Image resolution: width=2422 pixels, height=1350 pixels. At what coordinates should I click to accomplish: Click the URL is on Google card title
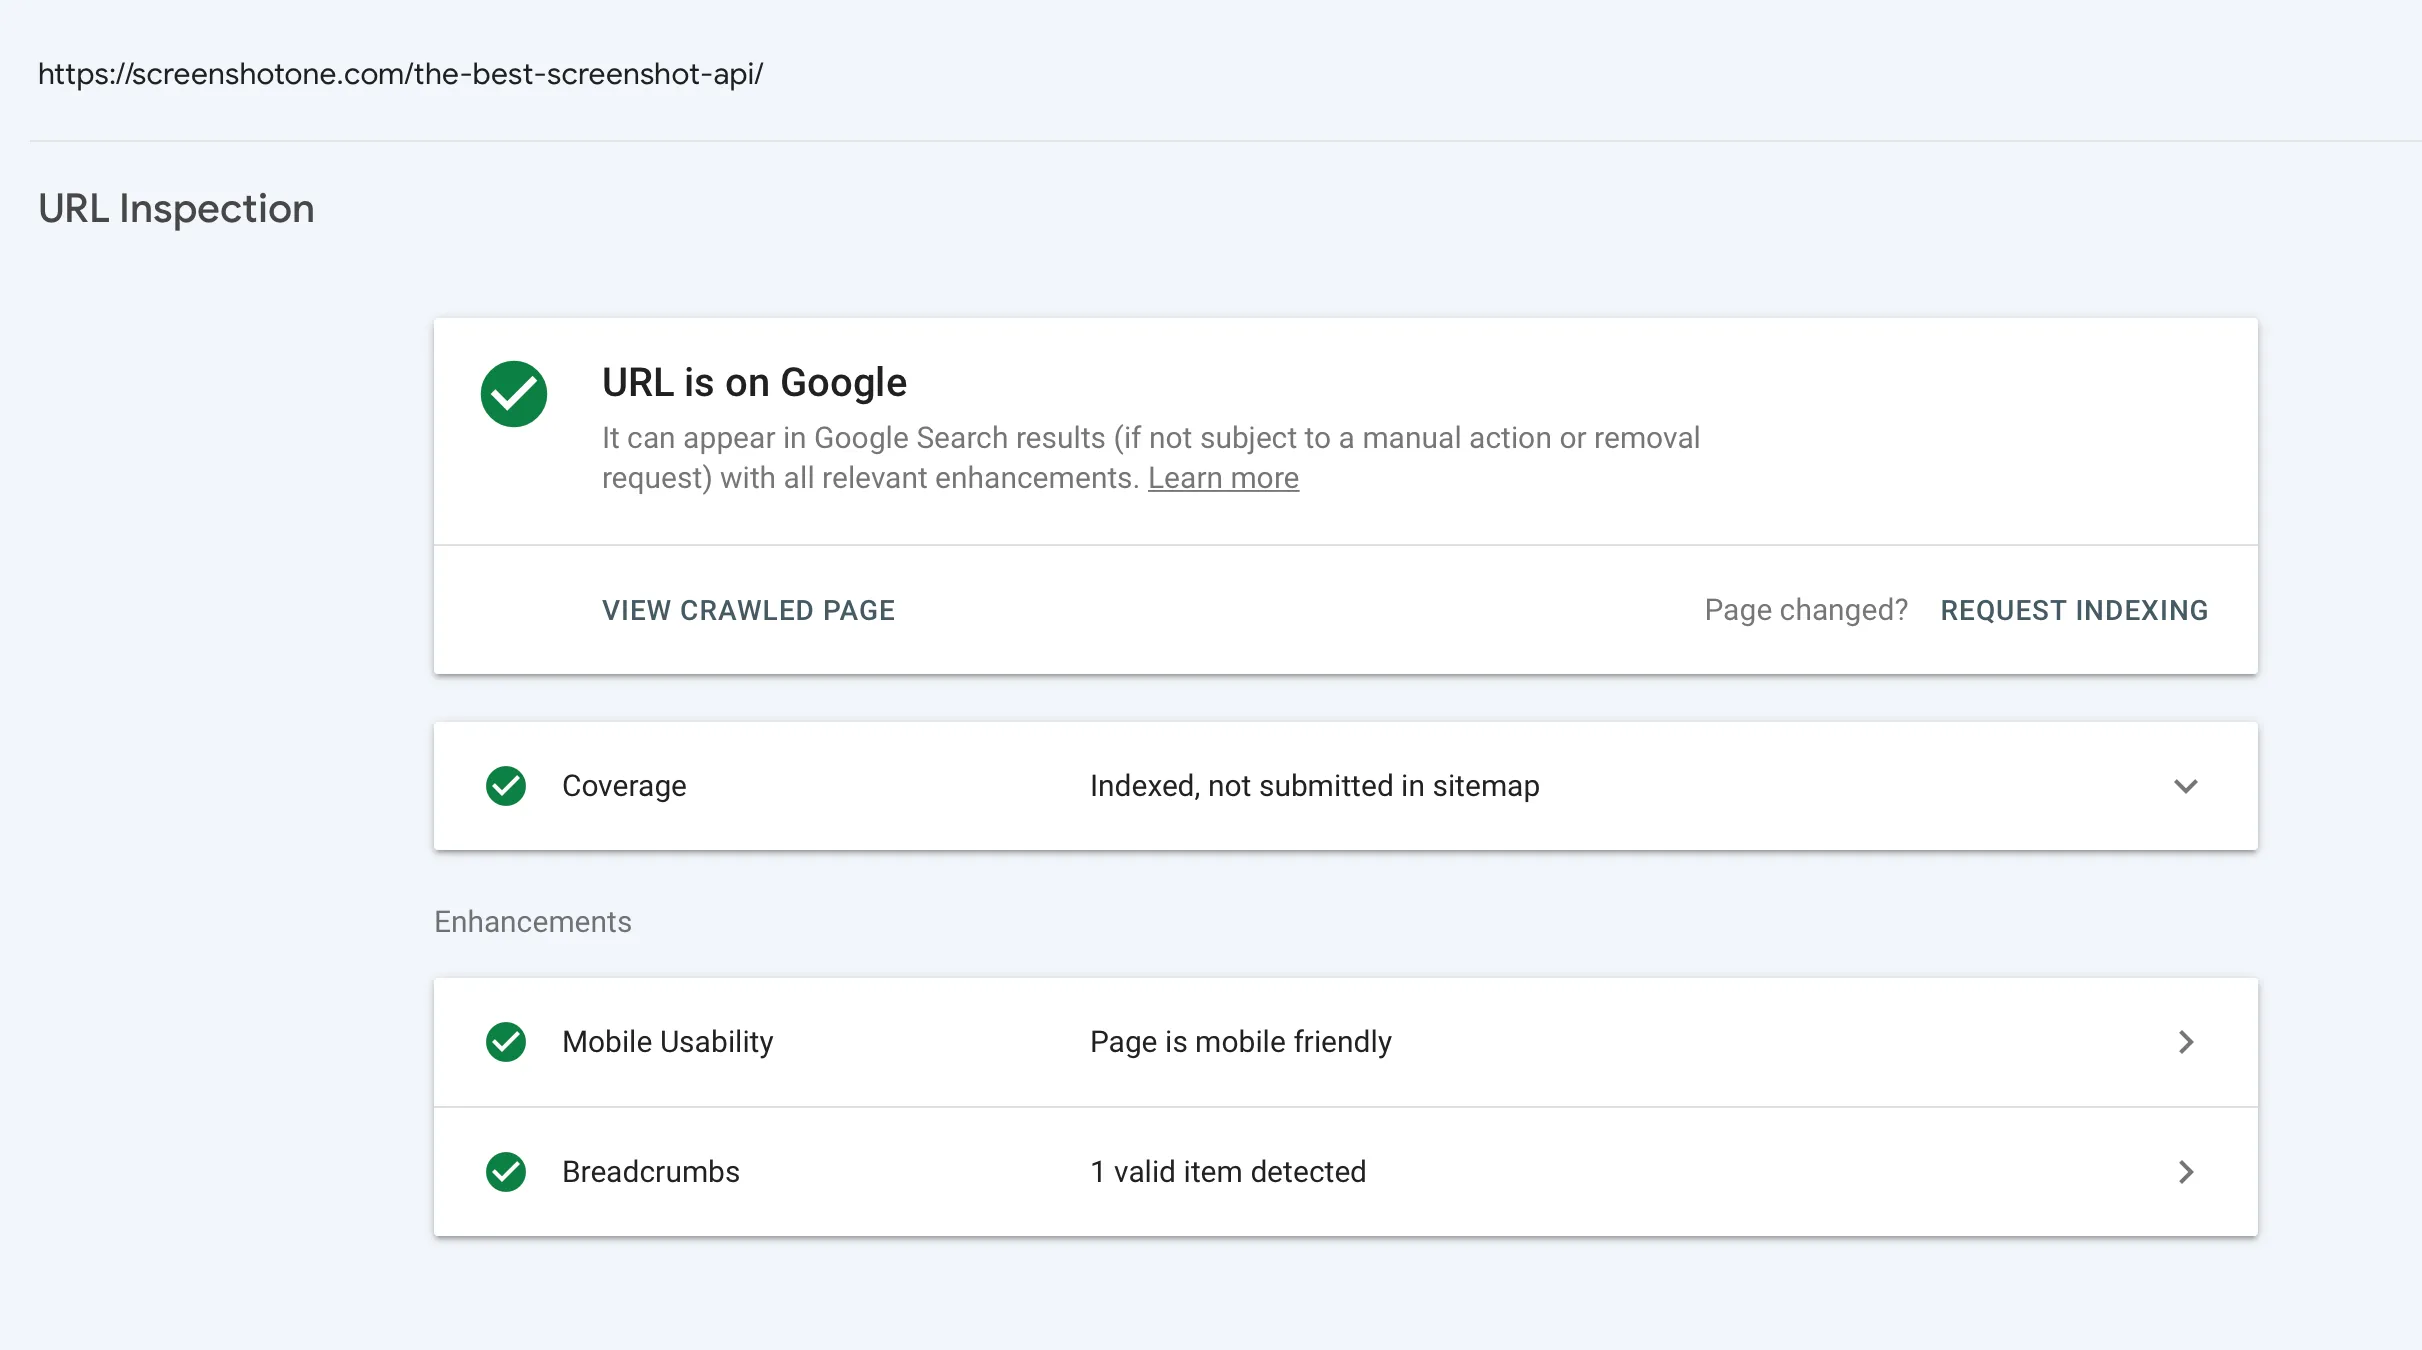point(753,382)
